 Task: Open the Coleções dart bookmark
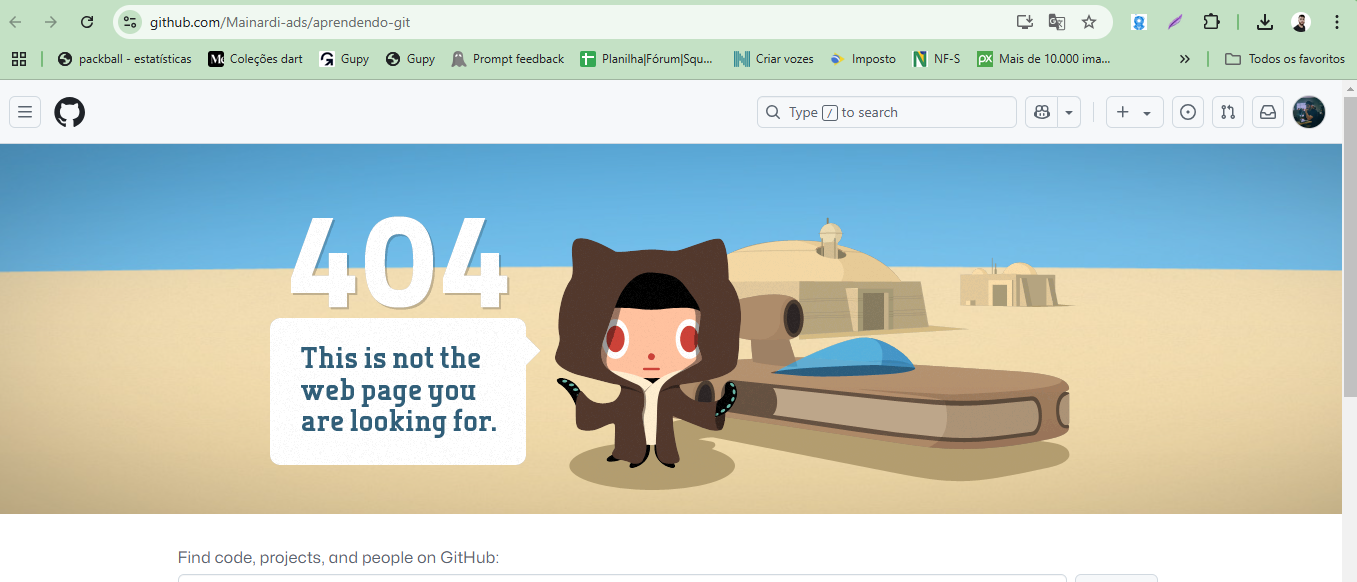(x=255, y=59)
